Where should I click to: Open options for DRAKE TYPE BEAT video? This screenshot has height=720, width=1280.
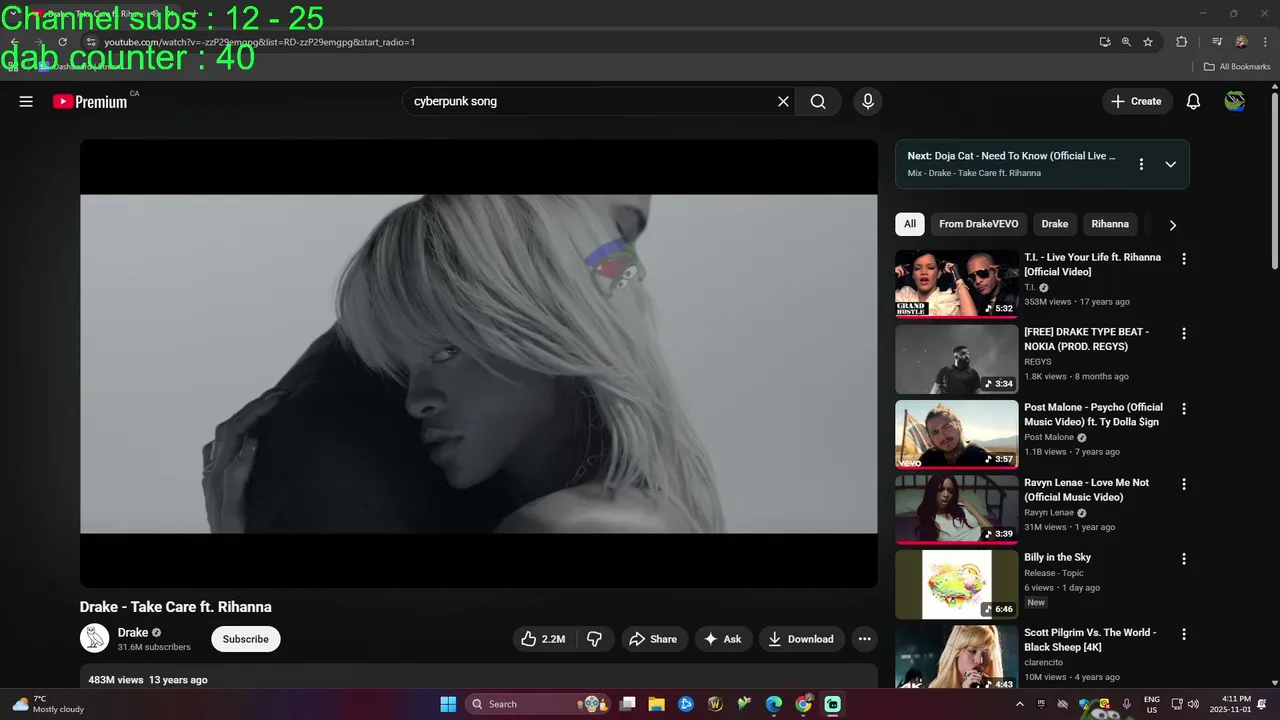[x=1184, y=334]
